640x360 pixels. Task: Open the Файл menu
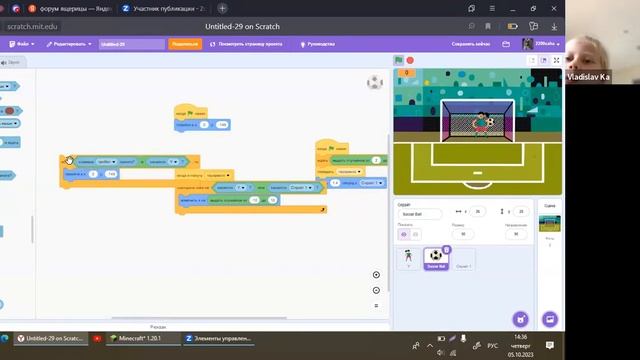click(x=22, y=44)
